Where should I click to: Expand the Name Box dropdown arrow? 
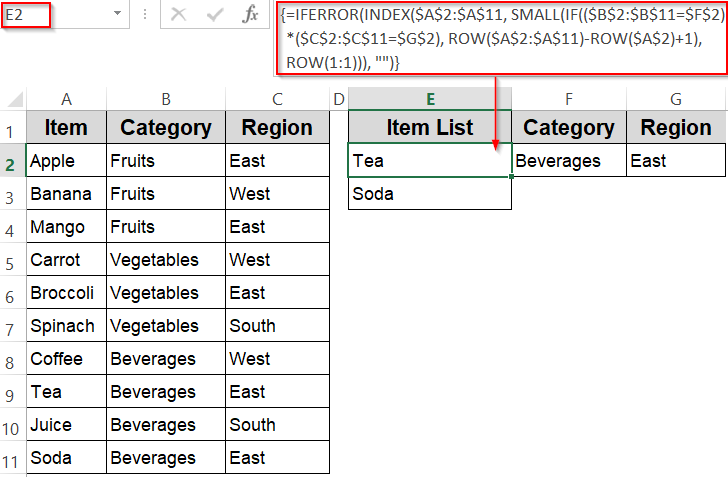118,15
